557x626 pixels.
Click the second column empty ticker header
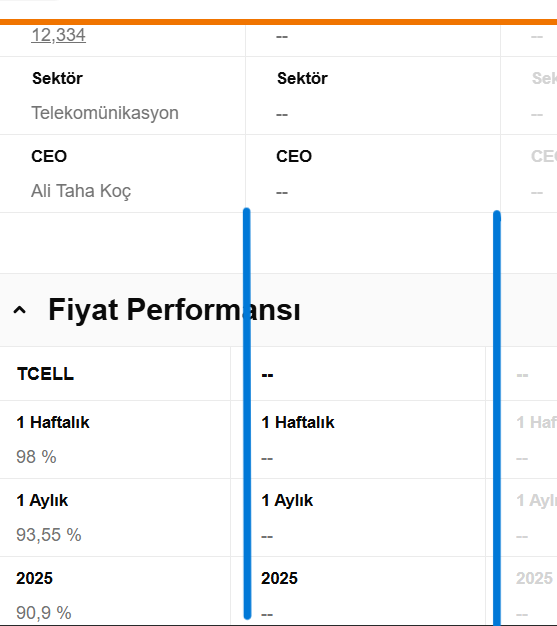268,374
